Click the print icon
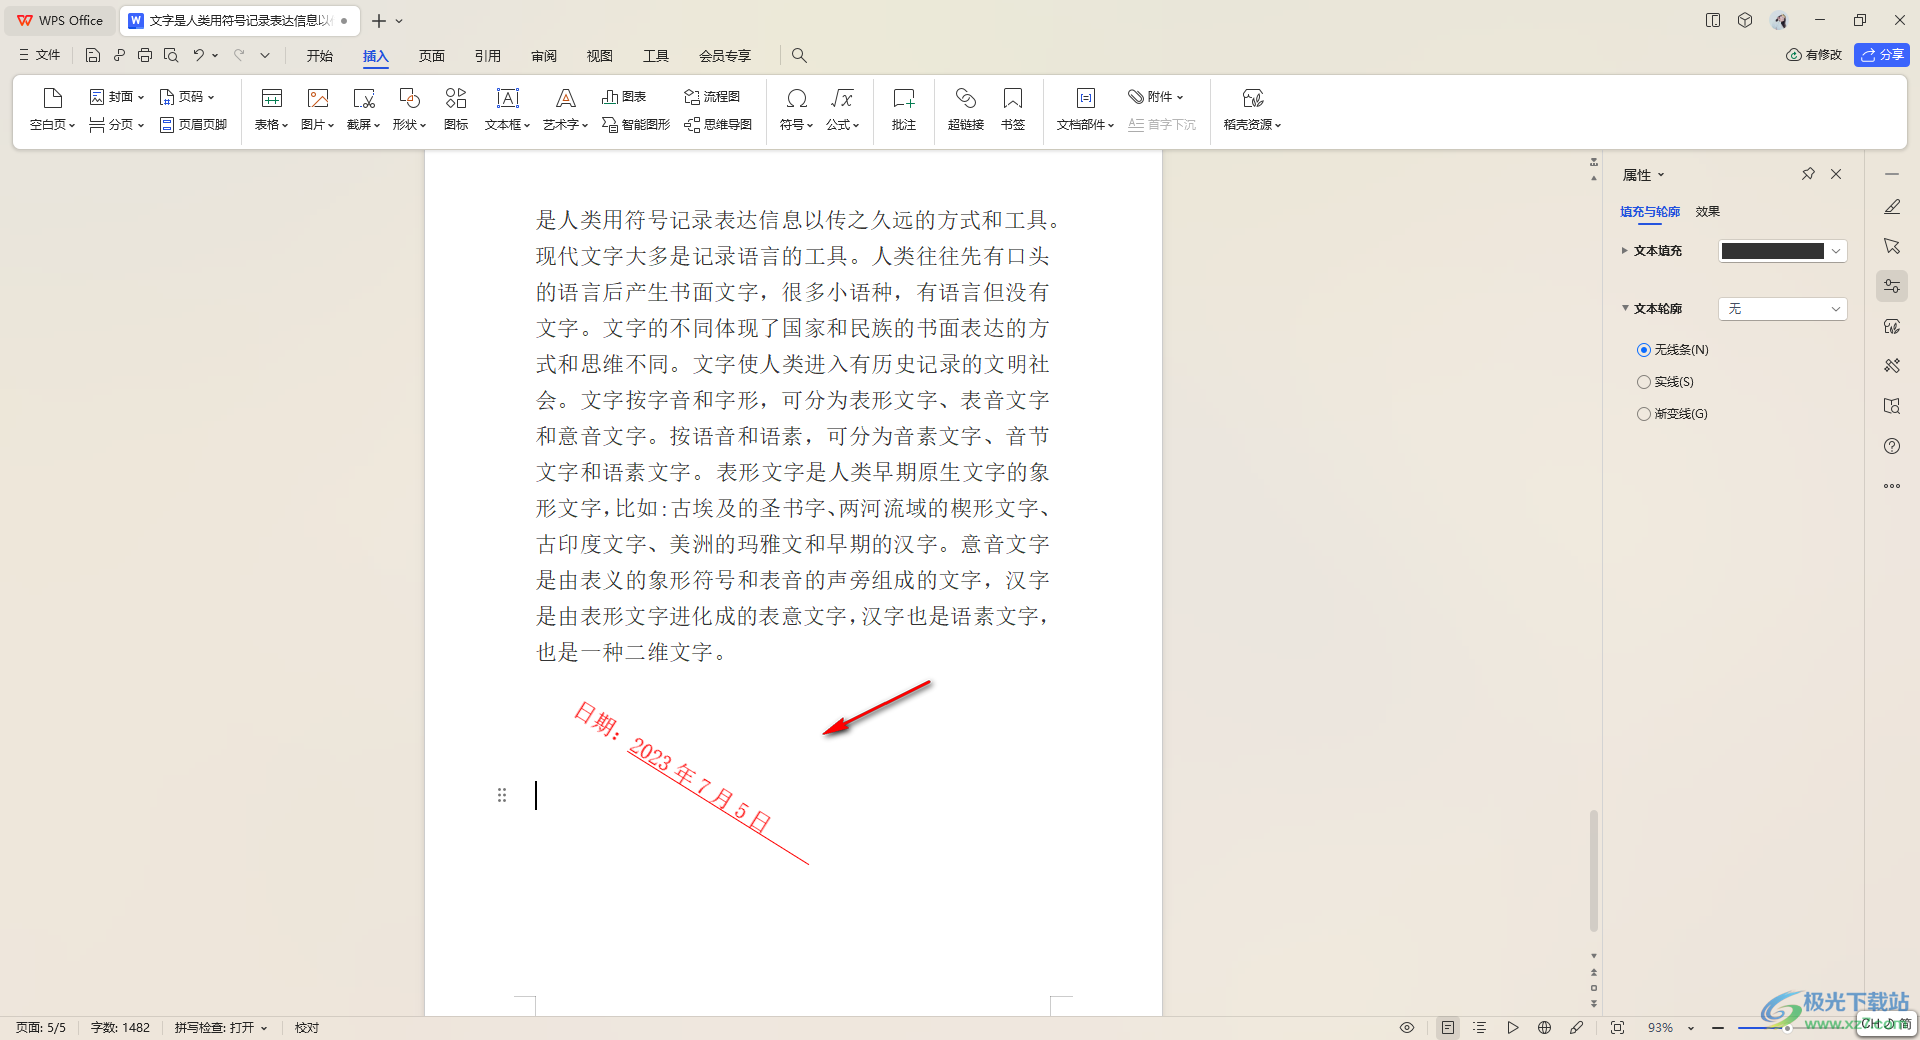The image size is (1920, 1040). click(145, 55)
